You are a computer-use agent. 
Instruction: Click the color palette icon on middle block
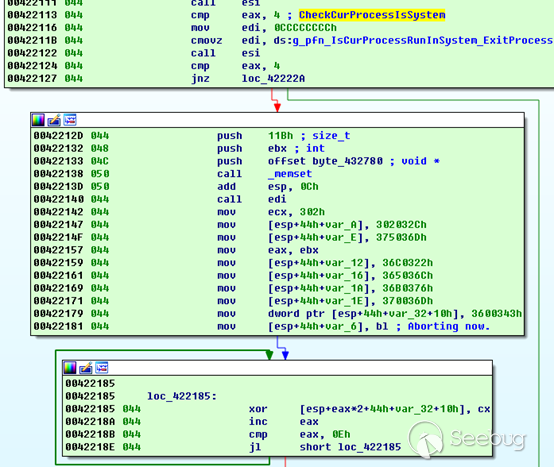click(38, 120)
